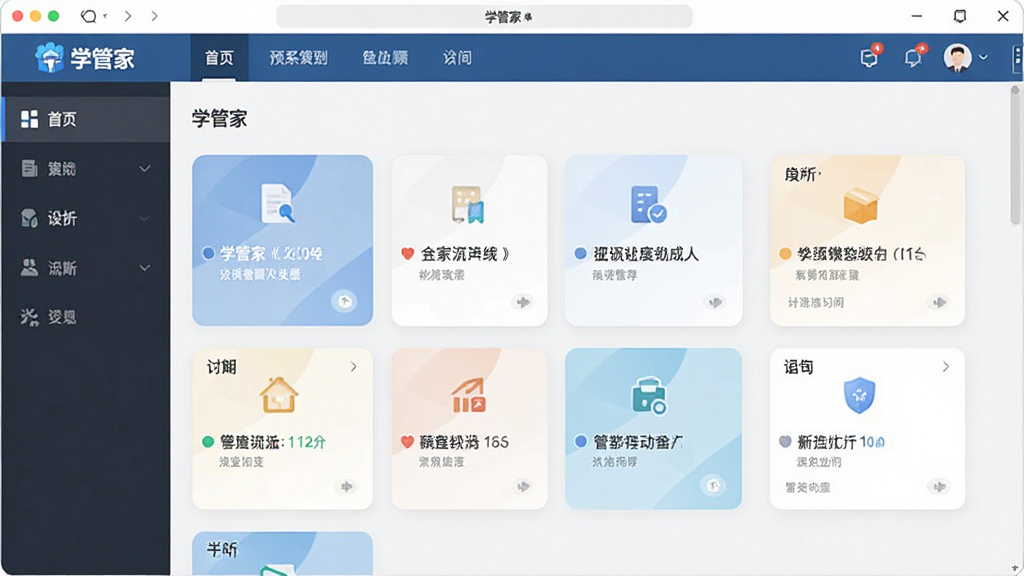
Task: Click the chart growth icon on pink card
Action: tap(468, 395)
